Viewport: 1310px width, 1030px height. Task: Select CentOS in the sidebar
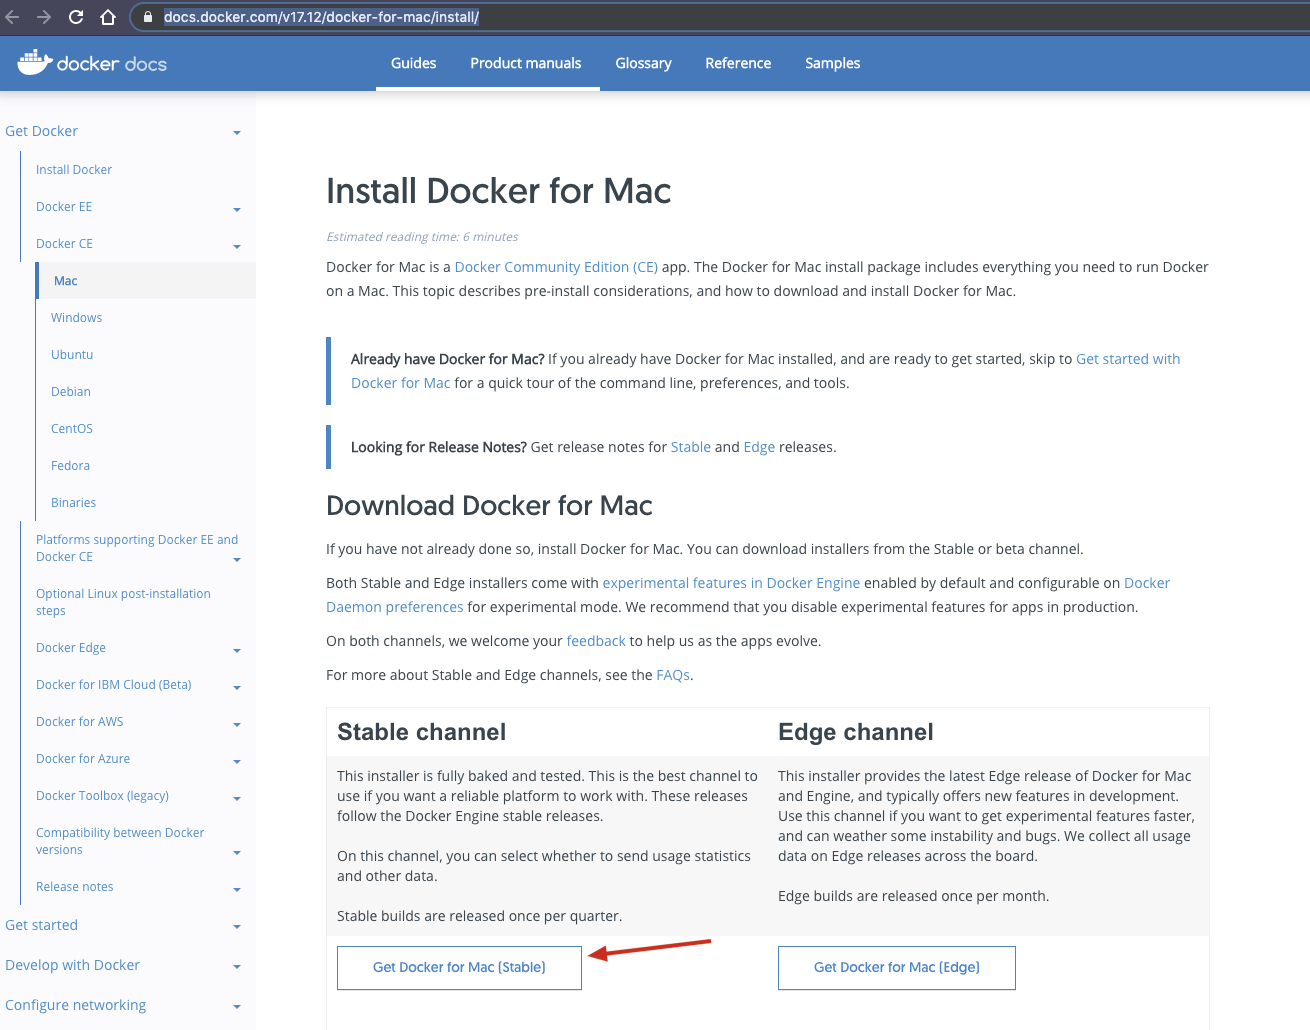[x=72, y=429]
